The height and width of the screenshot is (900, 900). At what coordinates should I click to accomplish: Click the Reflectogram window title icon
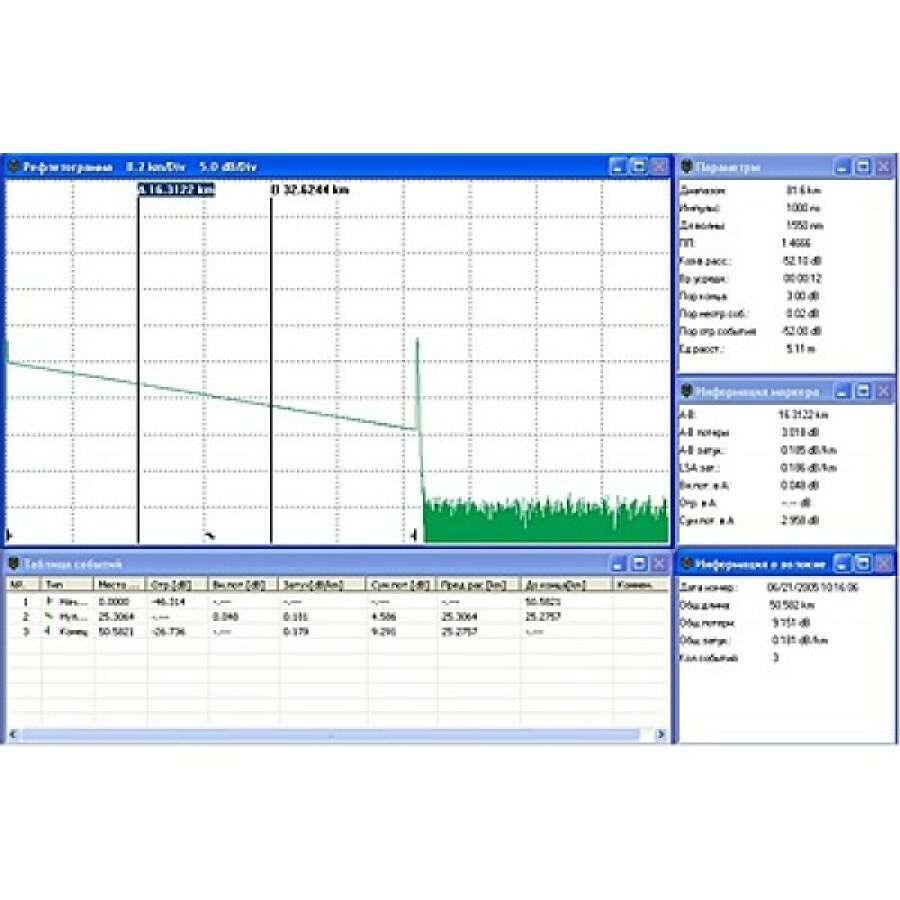pos(13,166)
